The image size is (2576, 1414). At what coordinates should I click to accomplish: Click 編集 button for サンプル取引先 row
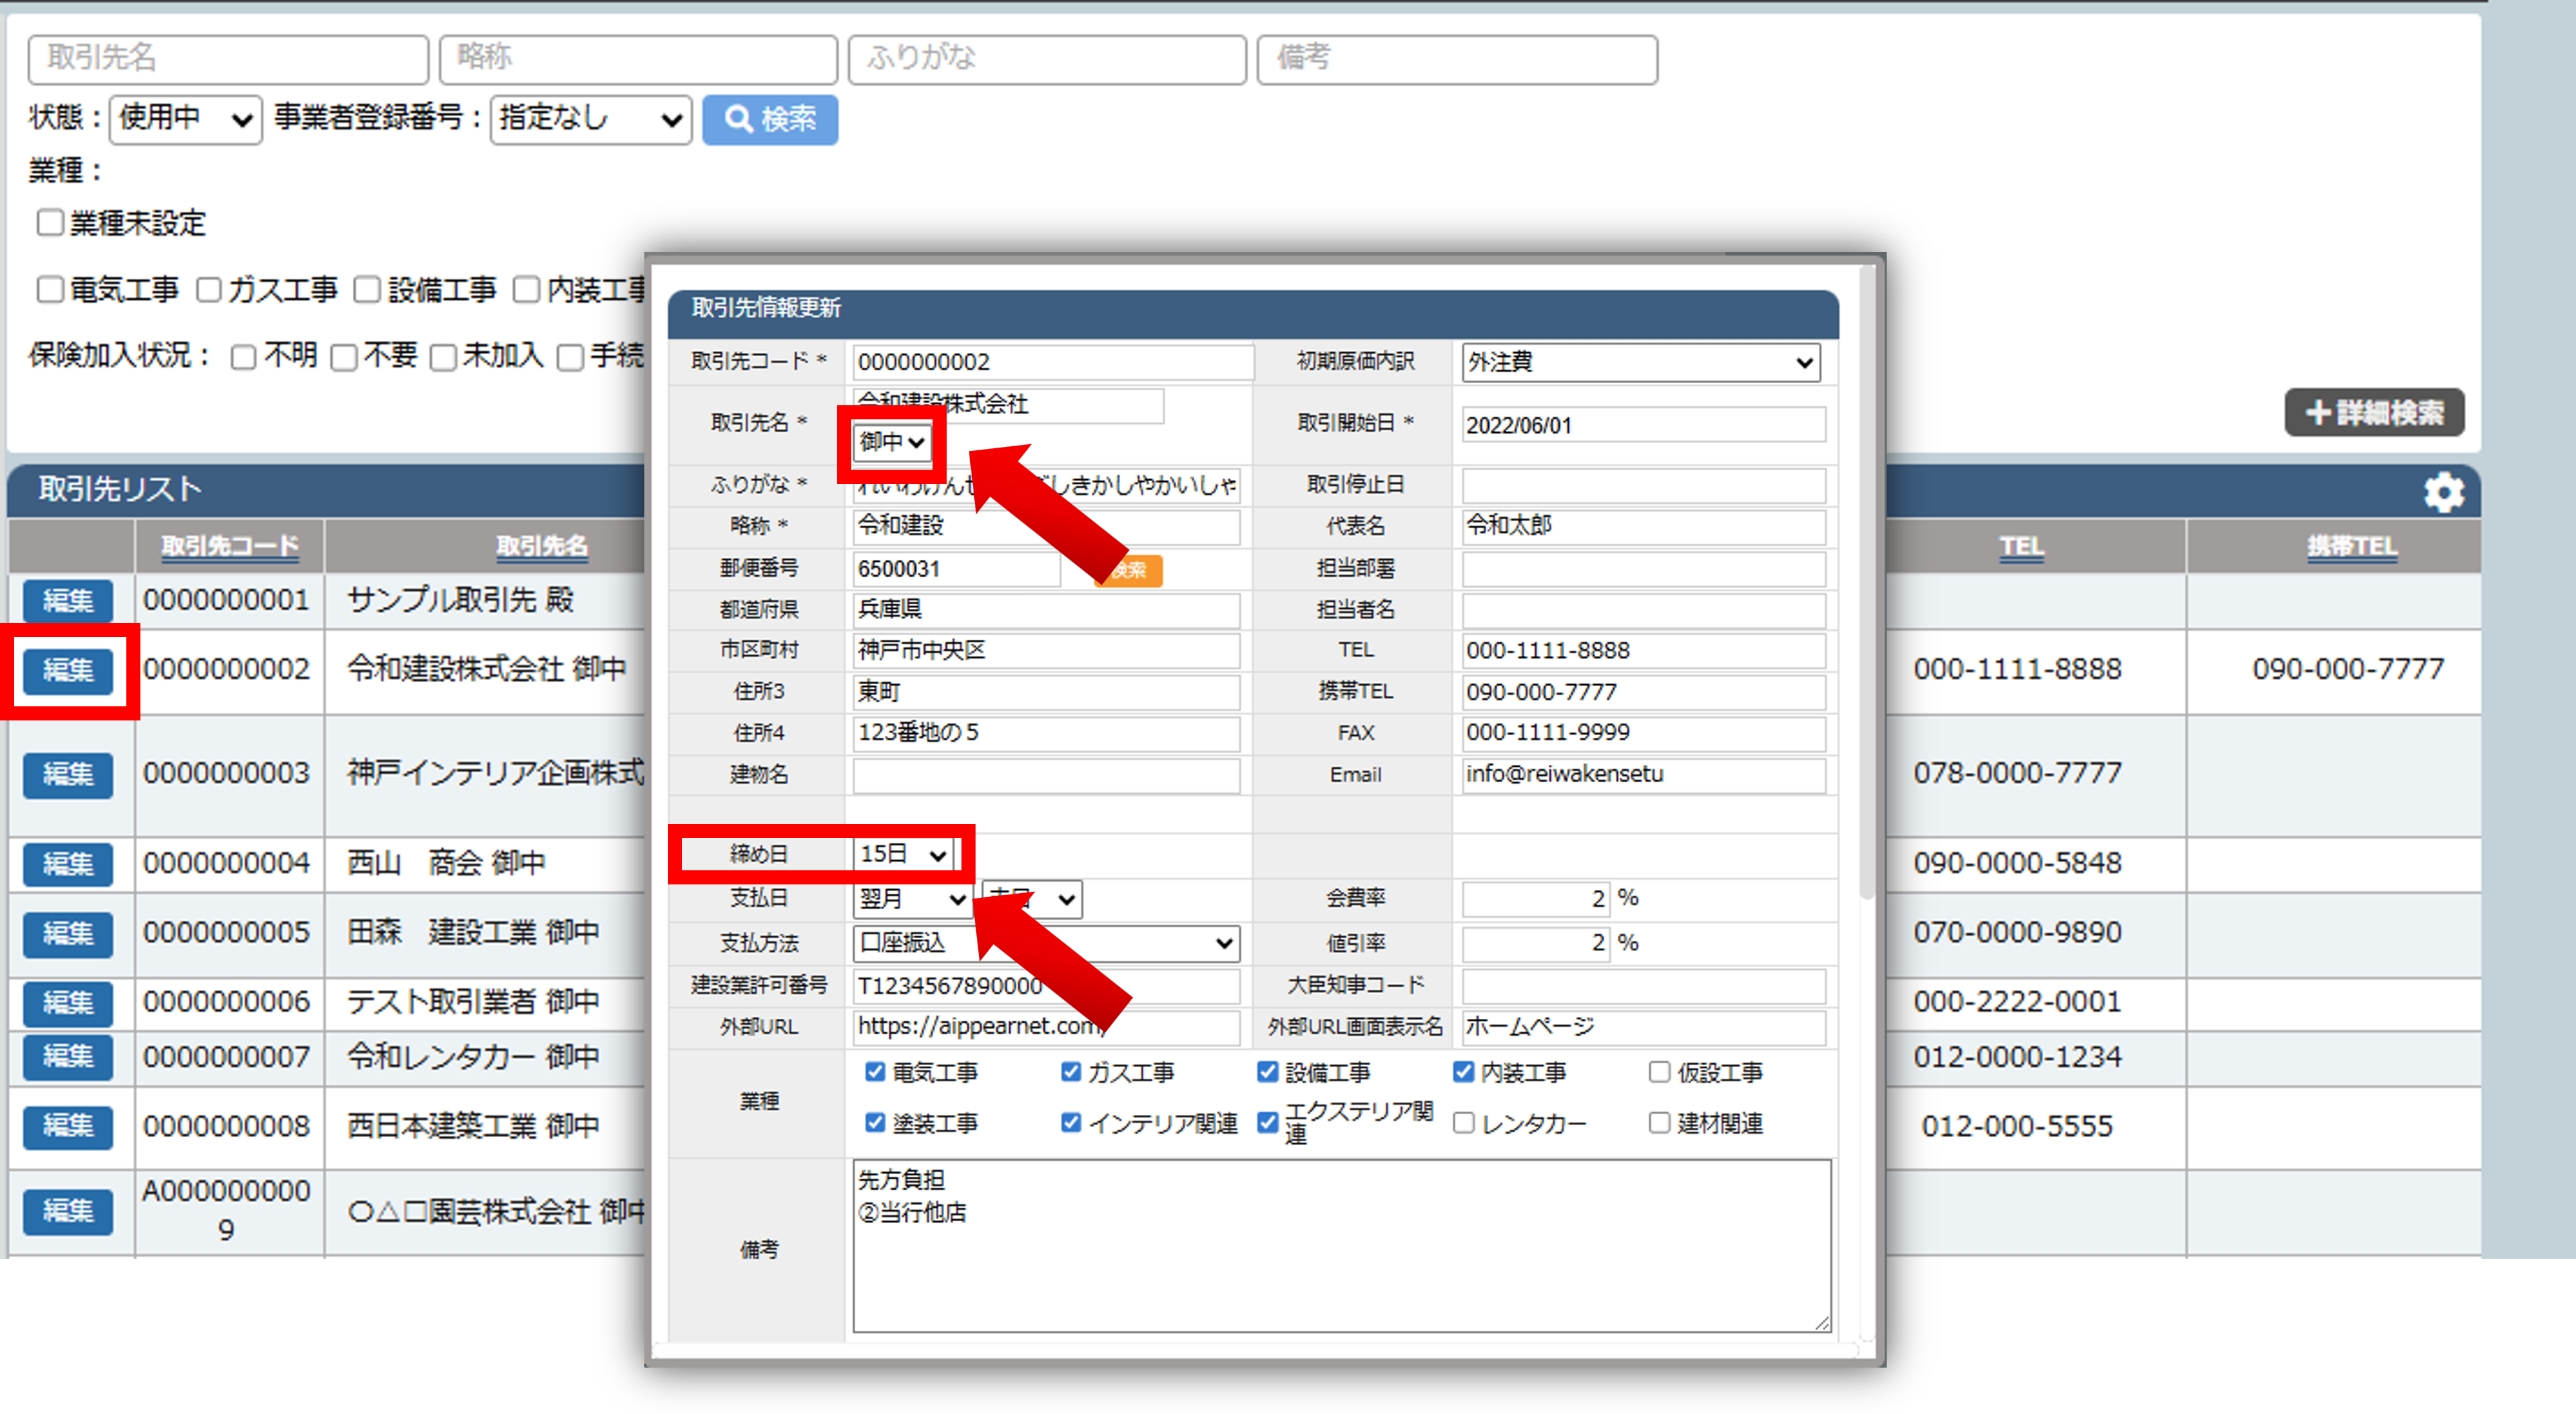pyautogui.click(x=67, y=600)
